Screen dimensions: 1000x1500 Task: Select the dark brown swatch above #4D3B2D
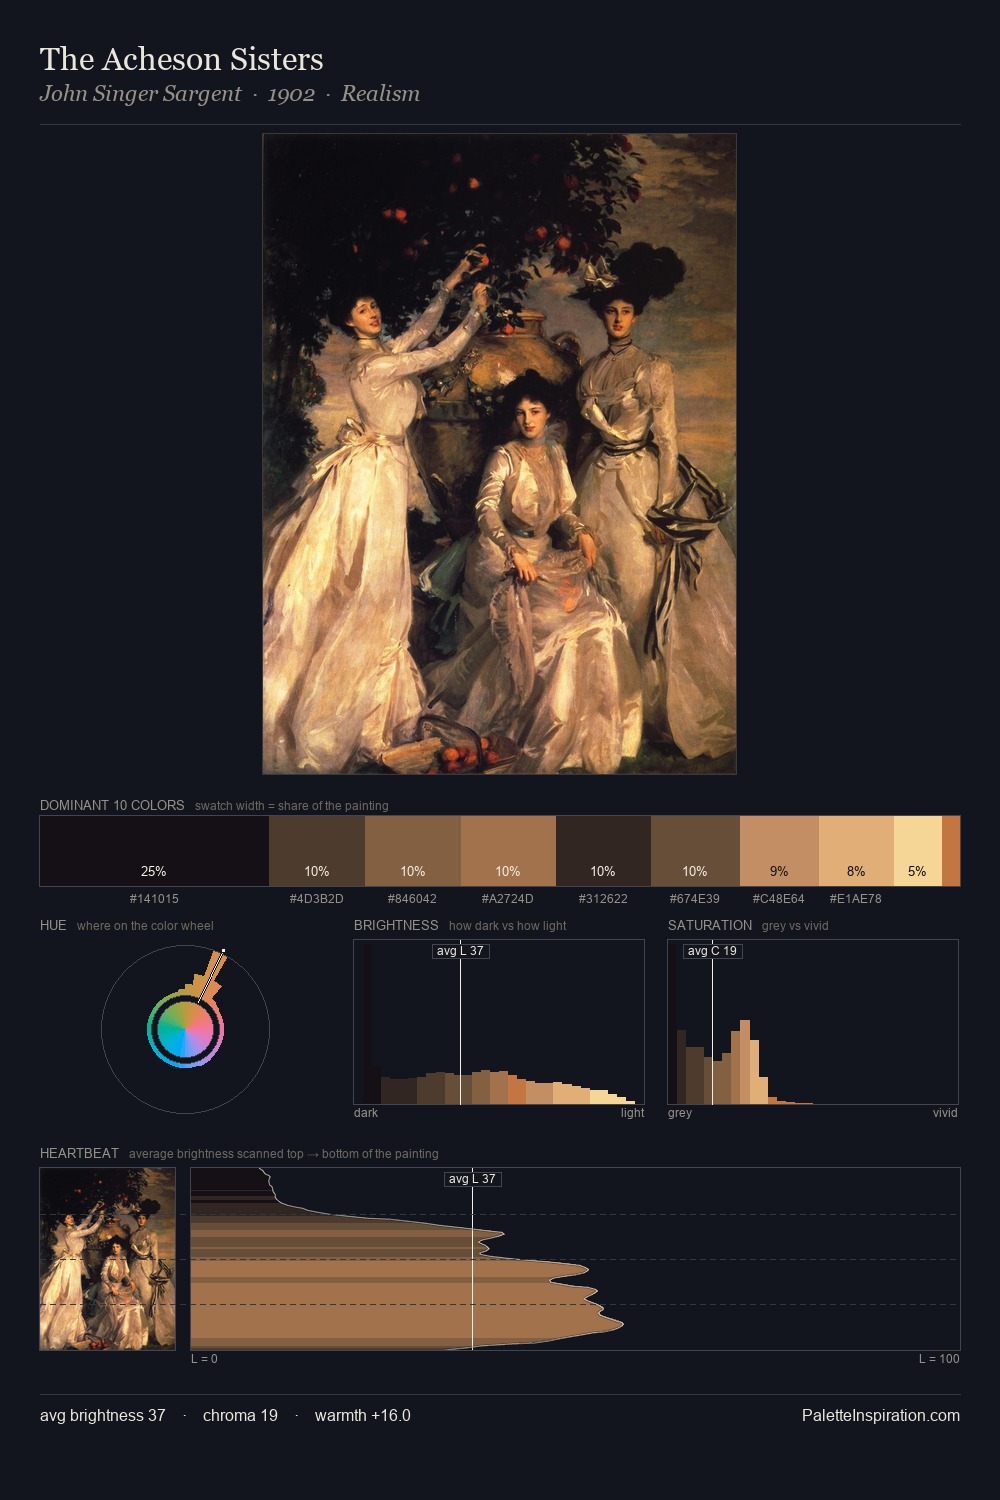point(317,851)
